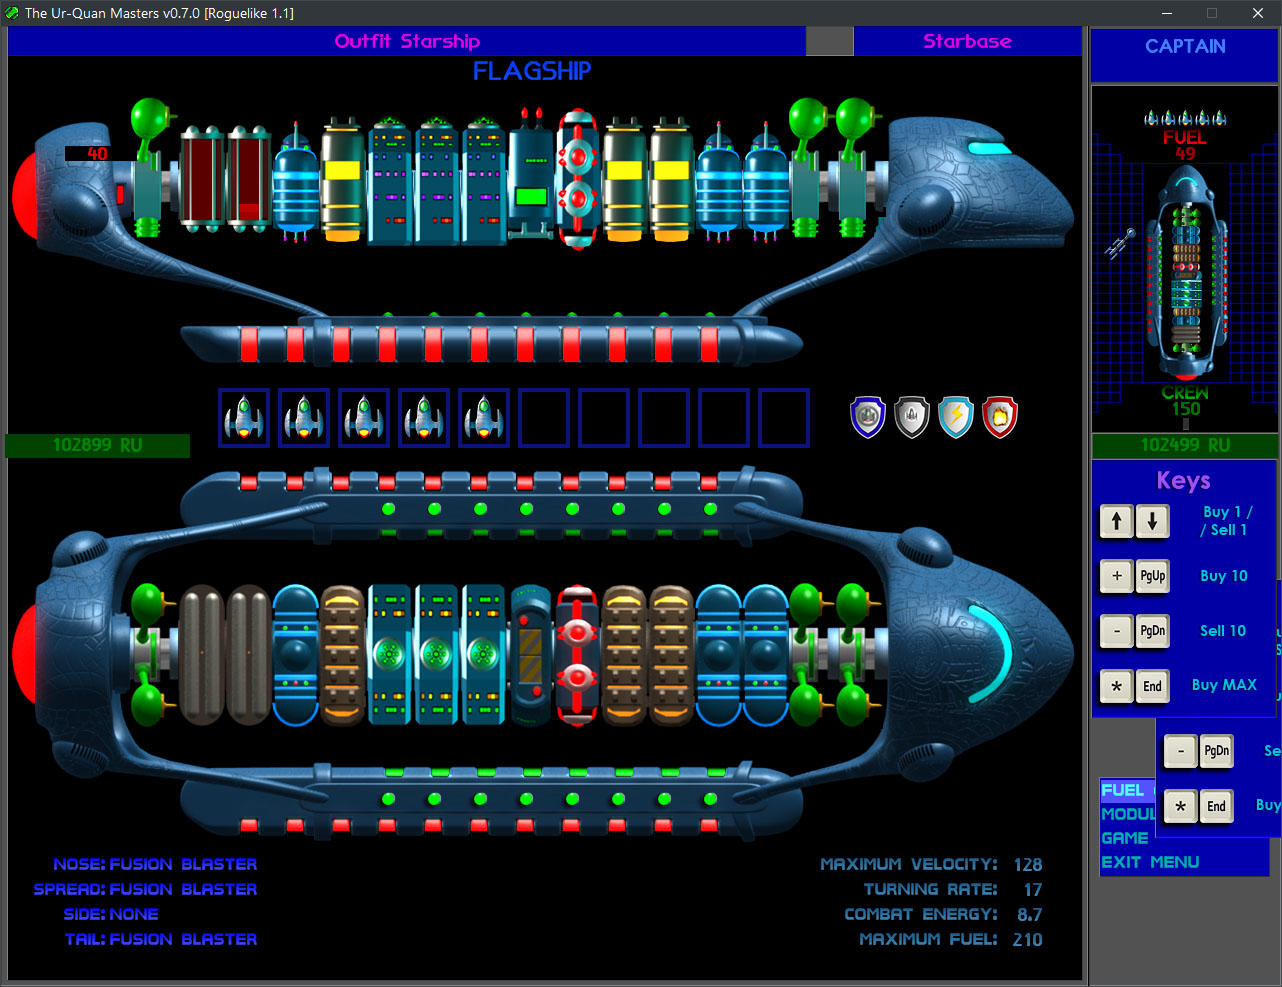Click the asterisk key beside Buy MAX
The width and height of the screenshot is (1282, 987).
coord(1117,686)
